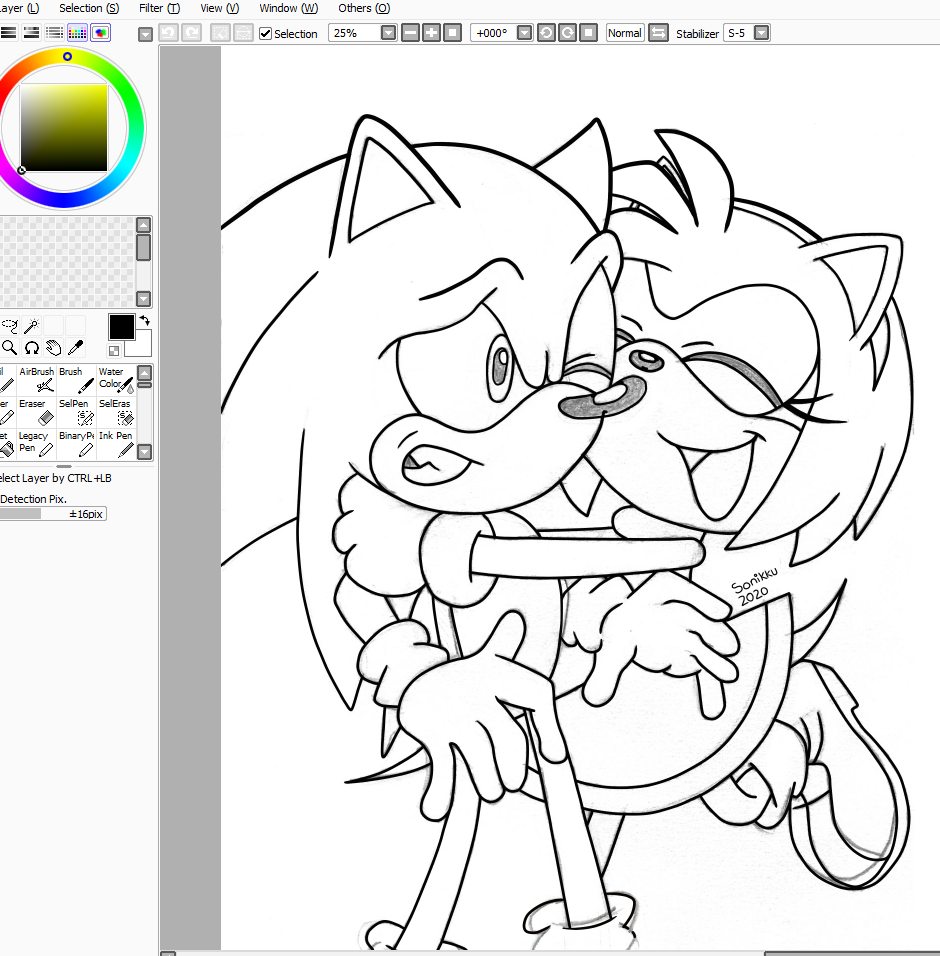Click the black foreground color swatch
Image resolution: width=940 pixels, height=956 pixels.
coord(121,327)
